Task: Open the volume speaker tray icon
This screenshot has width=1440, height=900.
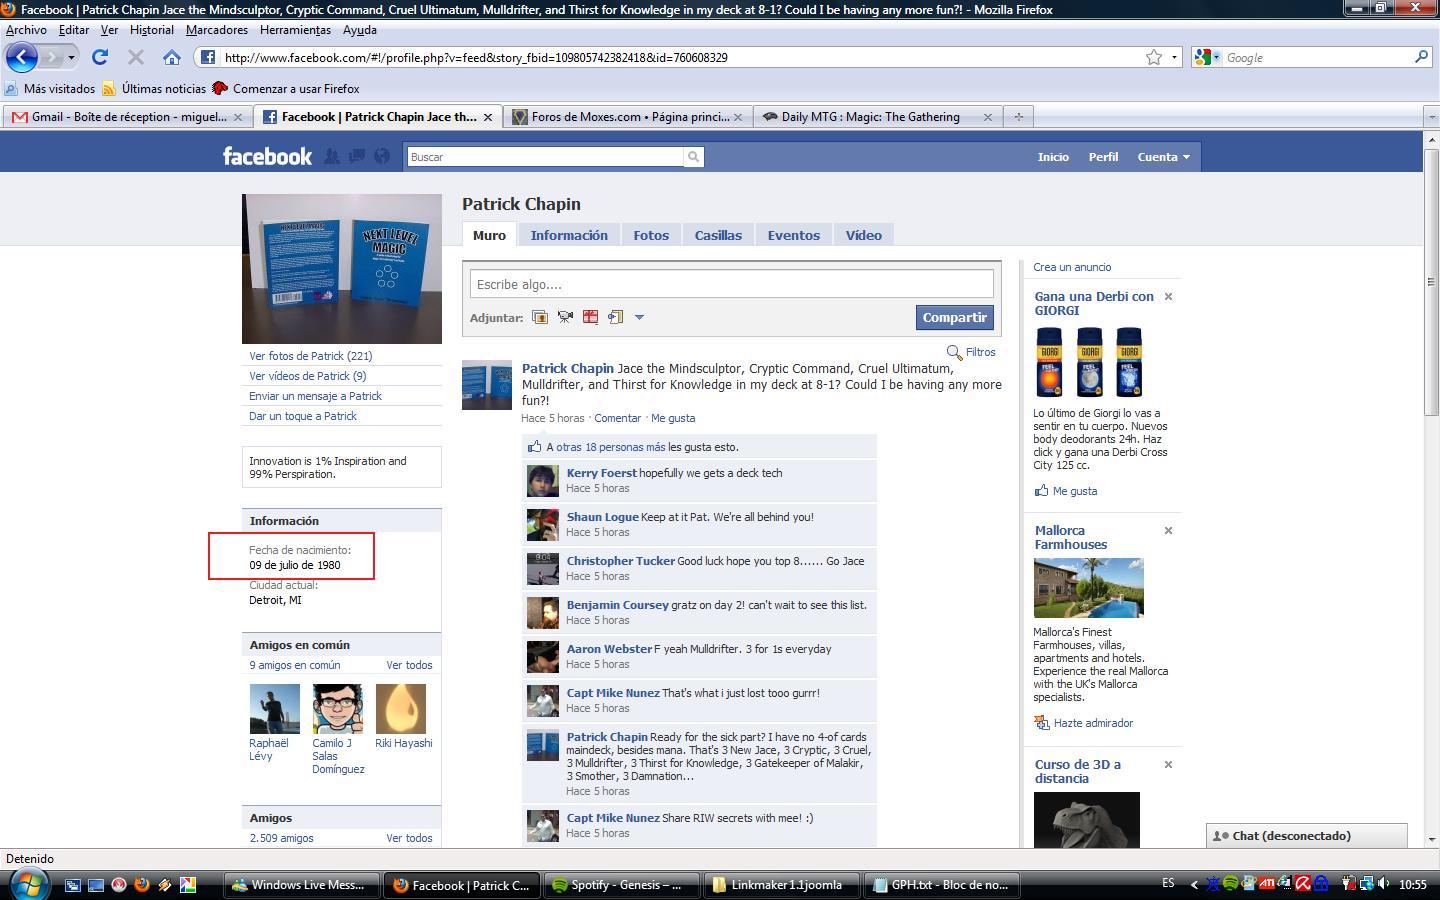Action: [1383, 884]
